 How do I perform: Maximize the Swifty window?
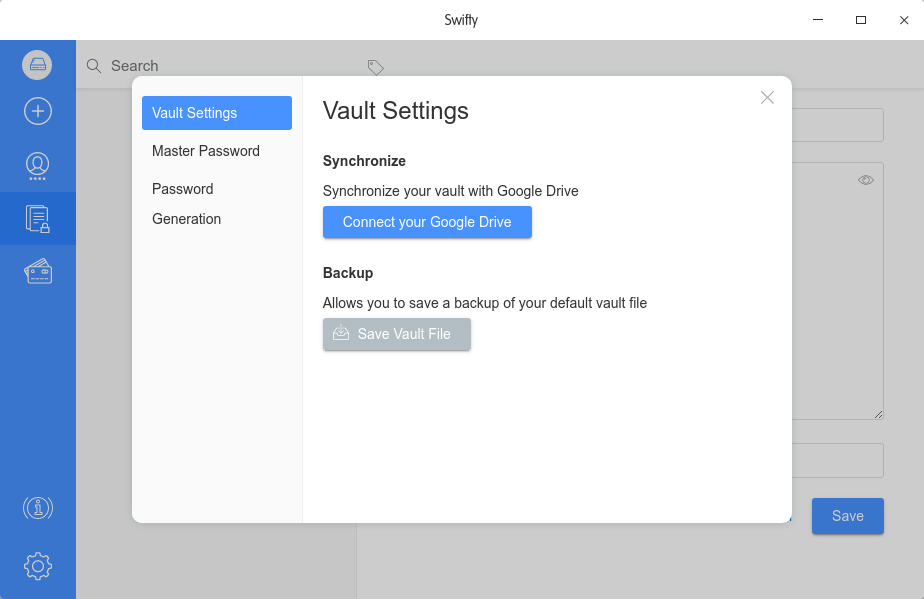click(860, 20)
